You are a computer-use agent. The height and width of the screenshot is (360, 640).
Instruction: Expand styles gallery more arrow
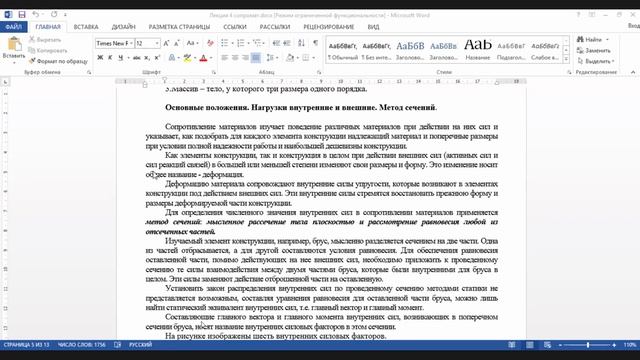click(566, 60)
